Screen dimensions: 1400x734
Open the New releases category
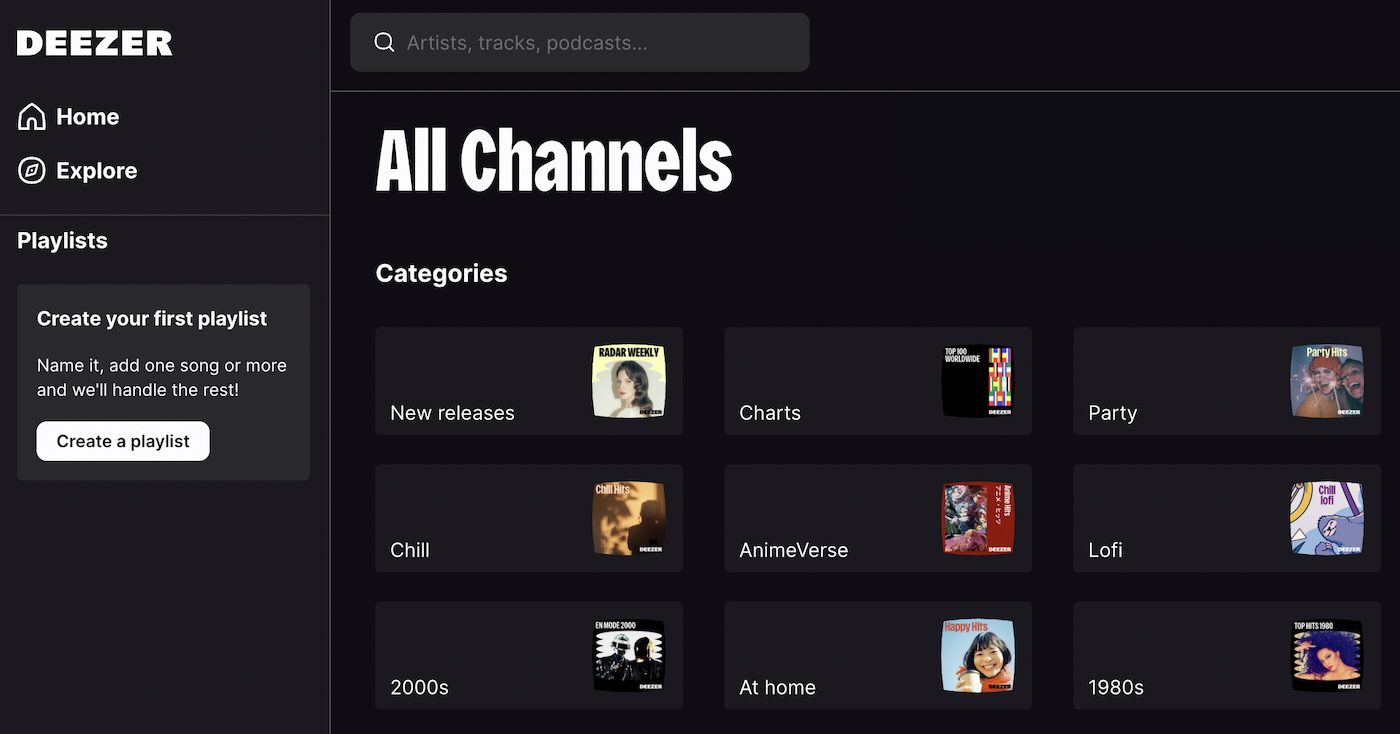(x=529, y=381)
